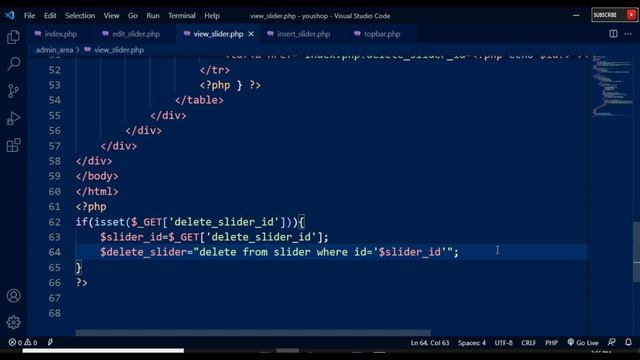Viewport: 640px width, 360px height.
Task: Change indentation via Spaces: 4
Action: coord(472,342)
